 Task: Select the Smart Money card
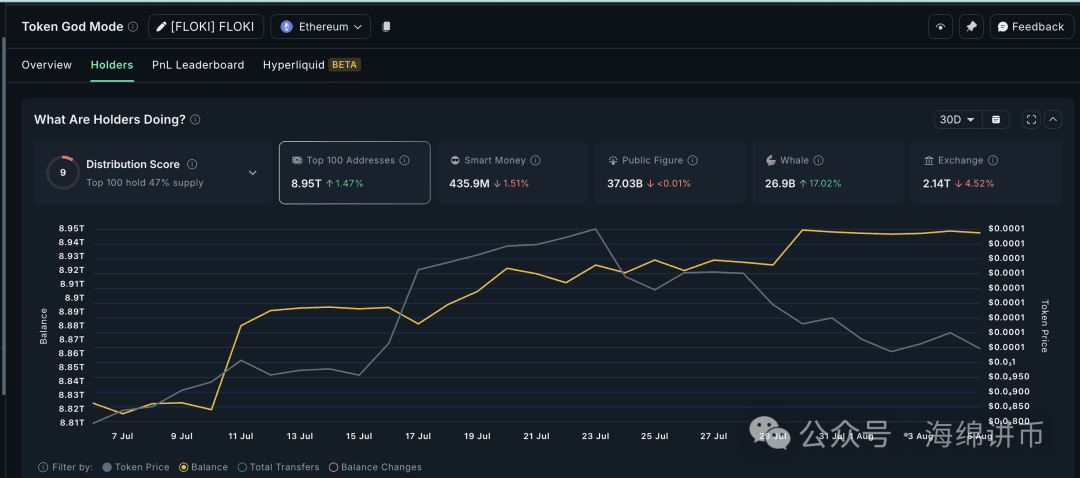(512, 172)
